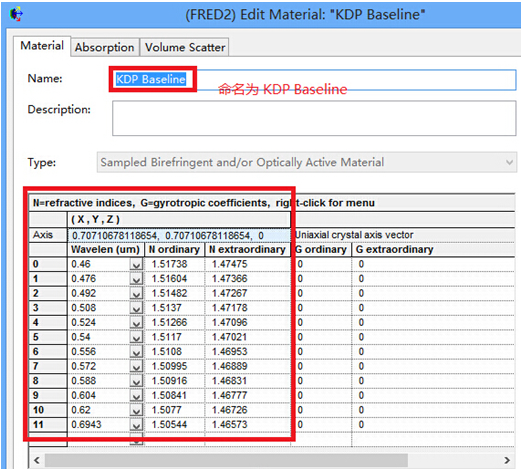Image resolution: width=522 pixels, height=476 pixels.
Task: Click the Name field containing KDP Baseline
Action: click(314, 79)
